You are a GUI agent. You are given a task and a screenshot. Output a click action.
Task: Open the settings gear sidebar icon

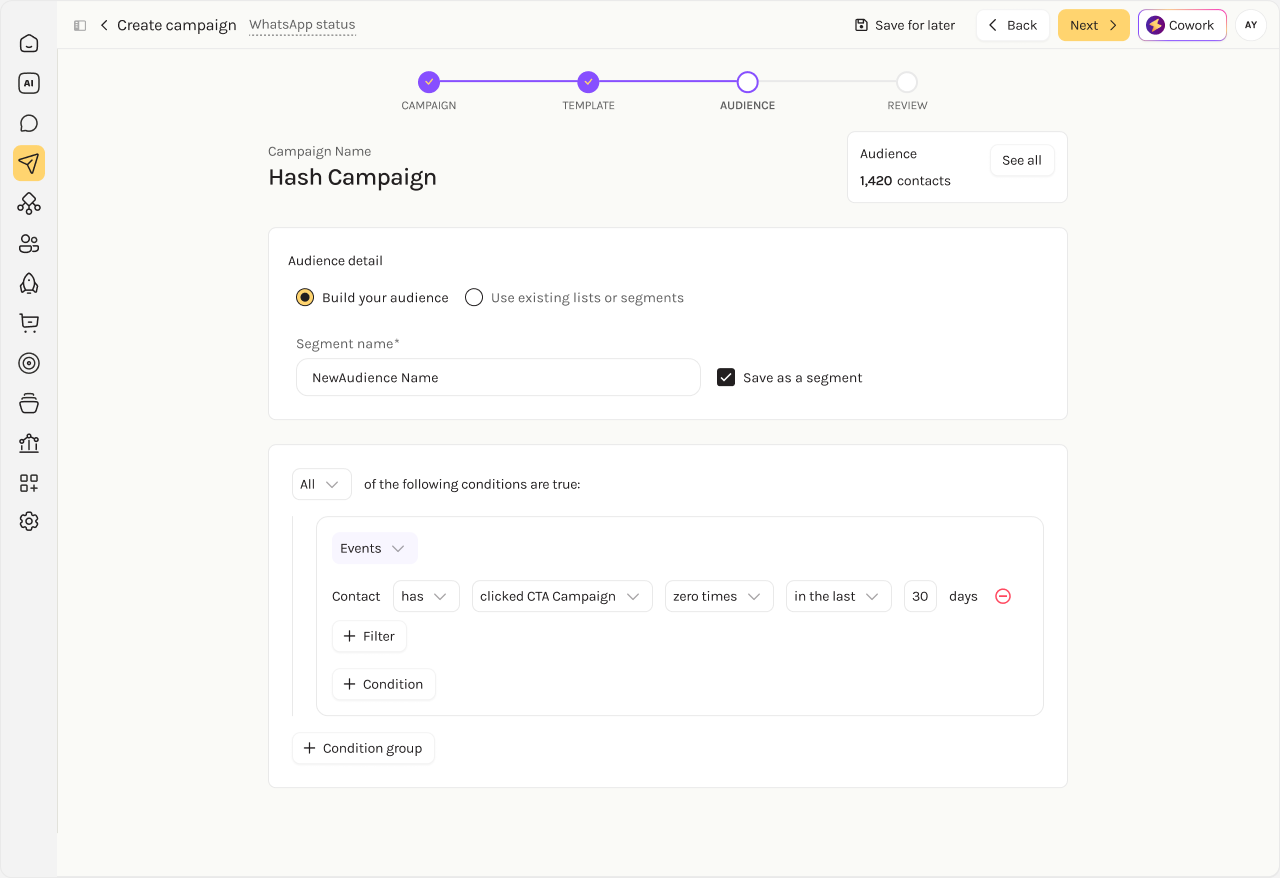pyautogui.click(x=29, y=521)
